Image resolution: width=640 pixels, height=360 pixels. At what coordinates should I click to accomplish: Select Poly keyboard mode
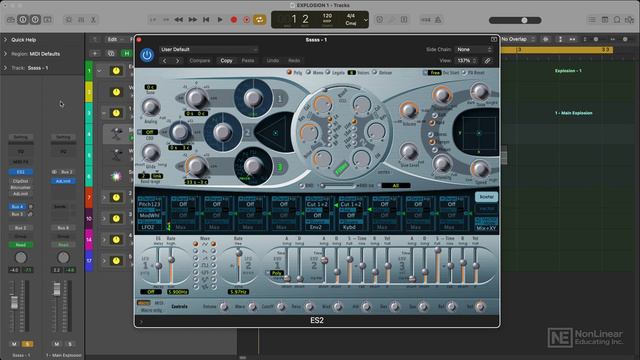coord(289,72)
